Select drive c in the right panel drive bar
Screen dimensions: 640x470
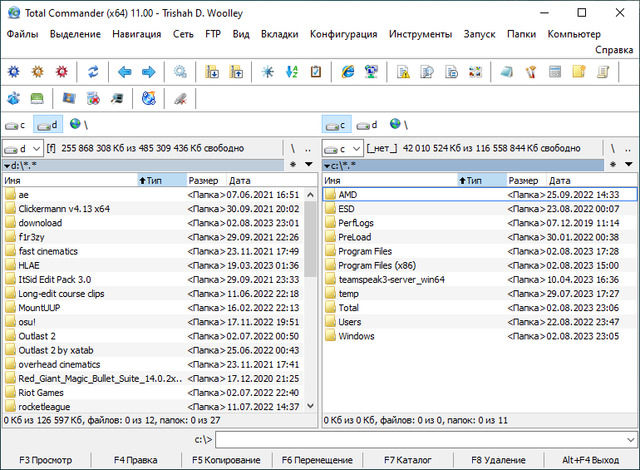335,125
